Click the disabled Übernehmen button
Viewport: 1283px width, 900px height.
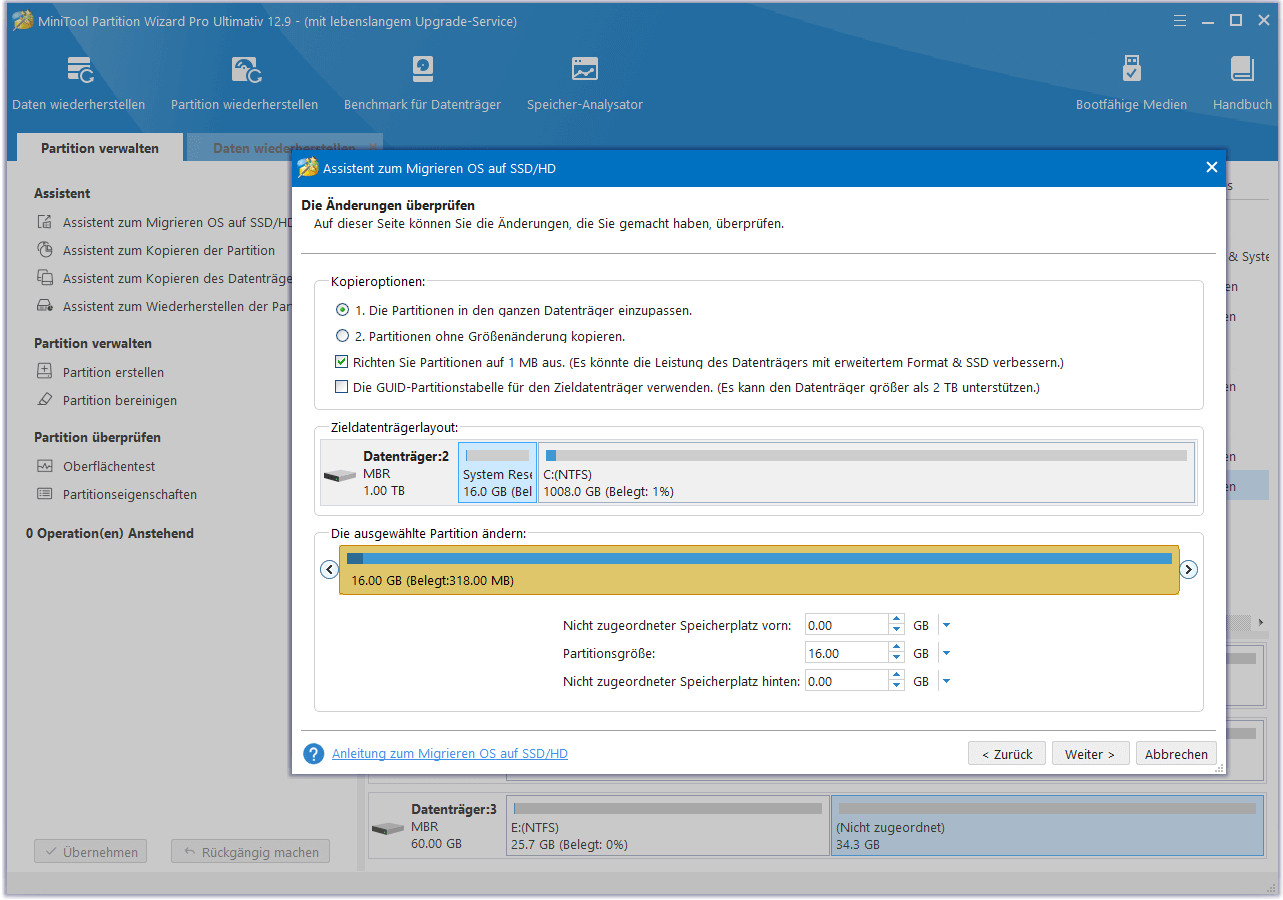point(91,852)
